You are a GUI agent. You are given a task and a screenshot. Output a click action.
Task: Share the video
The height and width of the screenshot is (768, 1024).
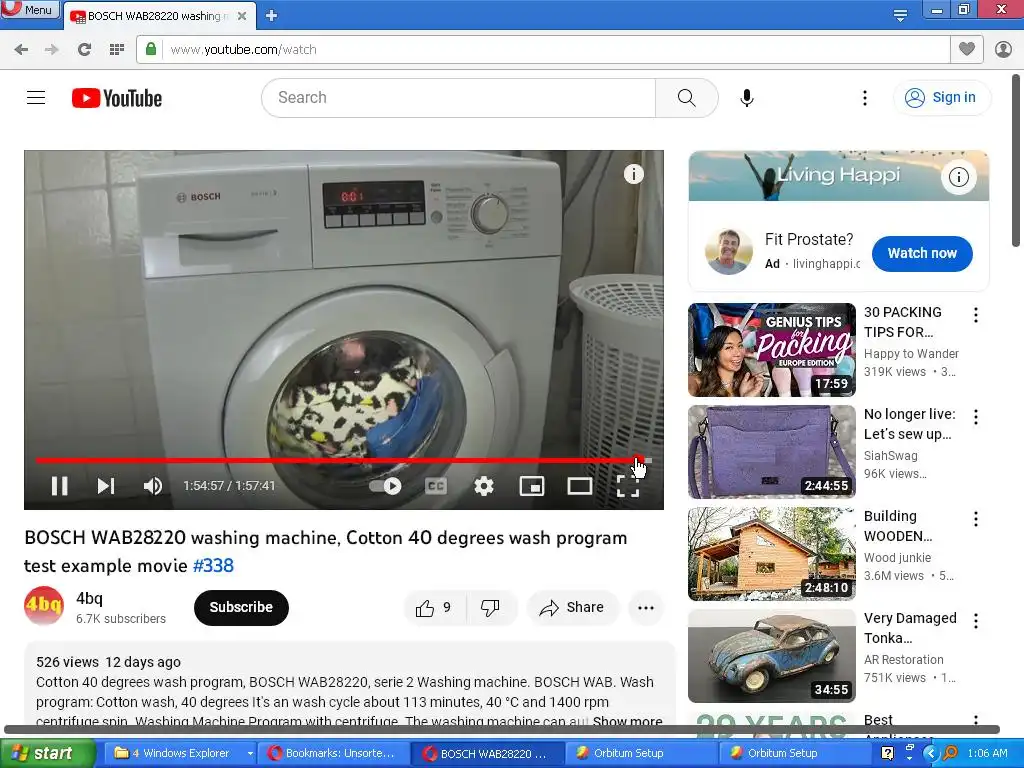571,608
